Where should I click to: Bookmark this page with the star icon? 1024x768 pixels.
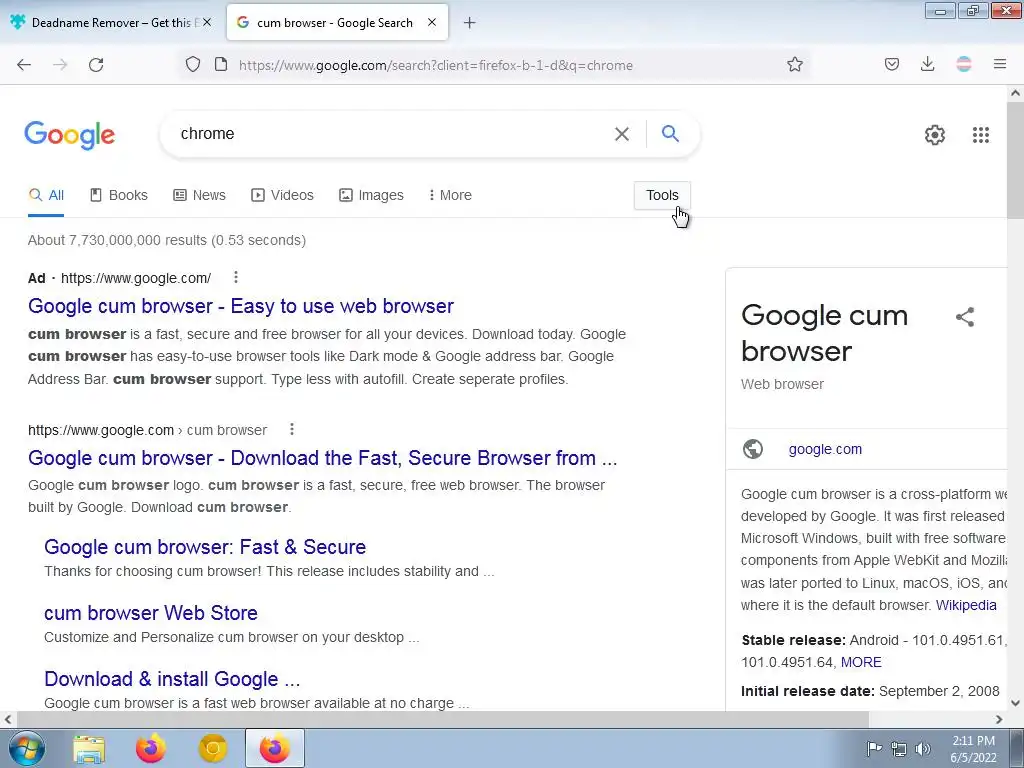click(795, 65)
